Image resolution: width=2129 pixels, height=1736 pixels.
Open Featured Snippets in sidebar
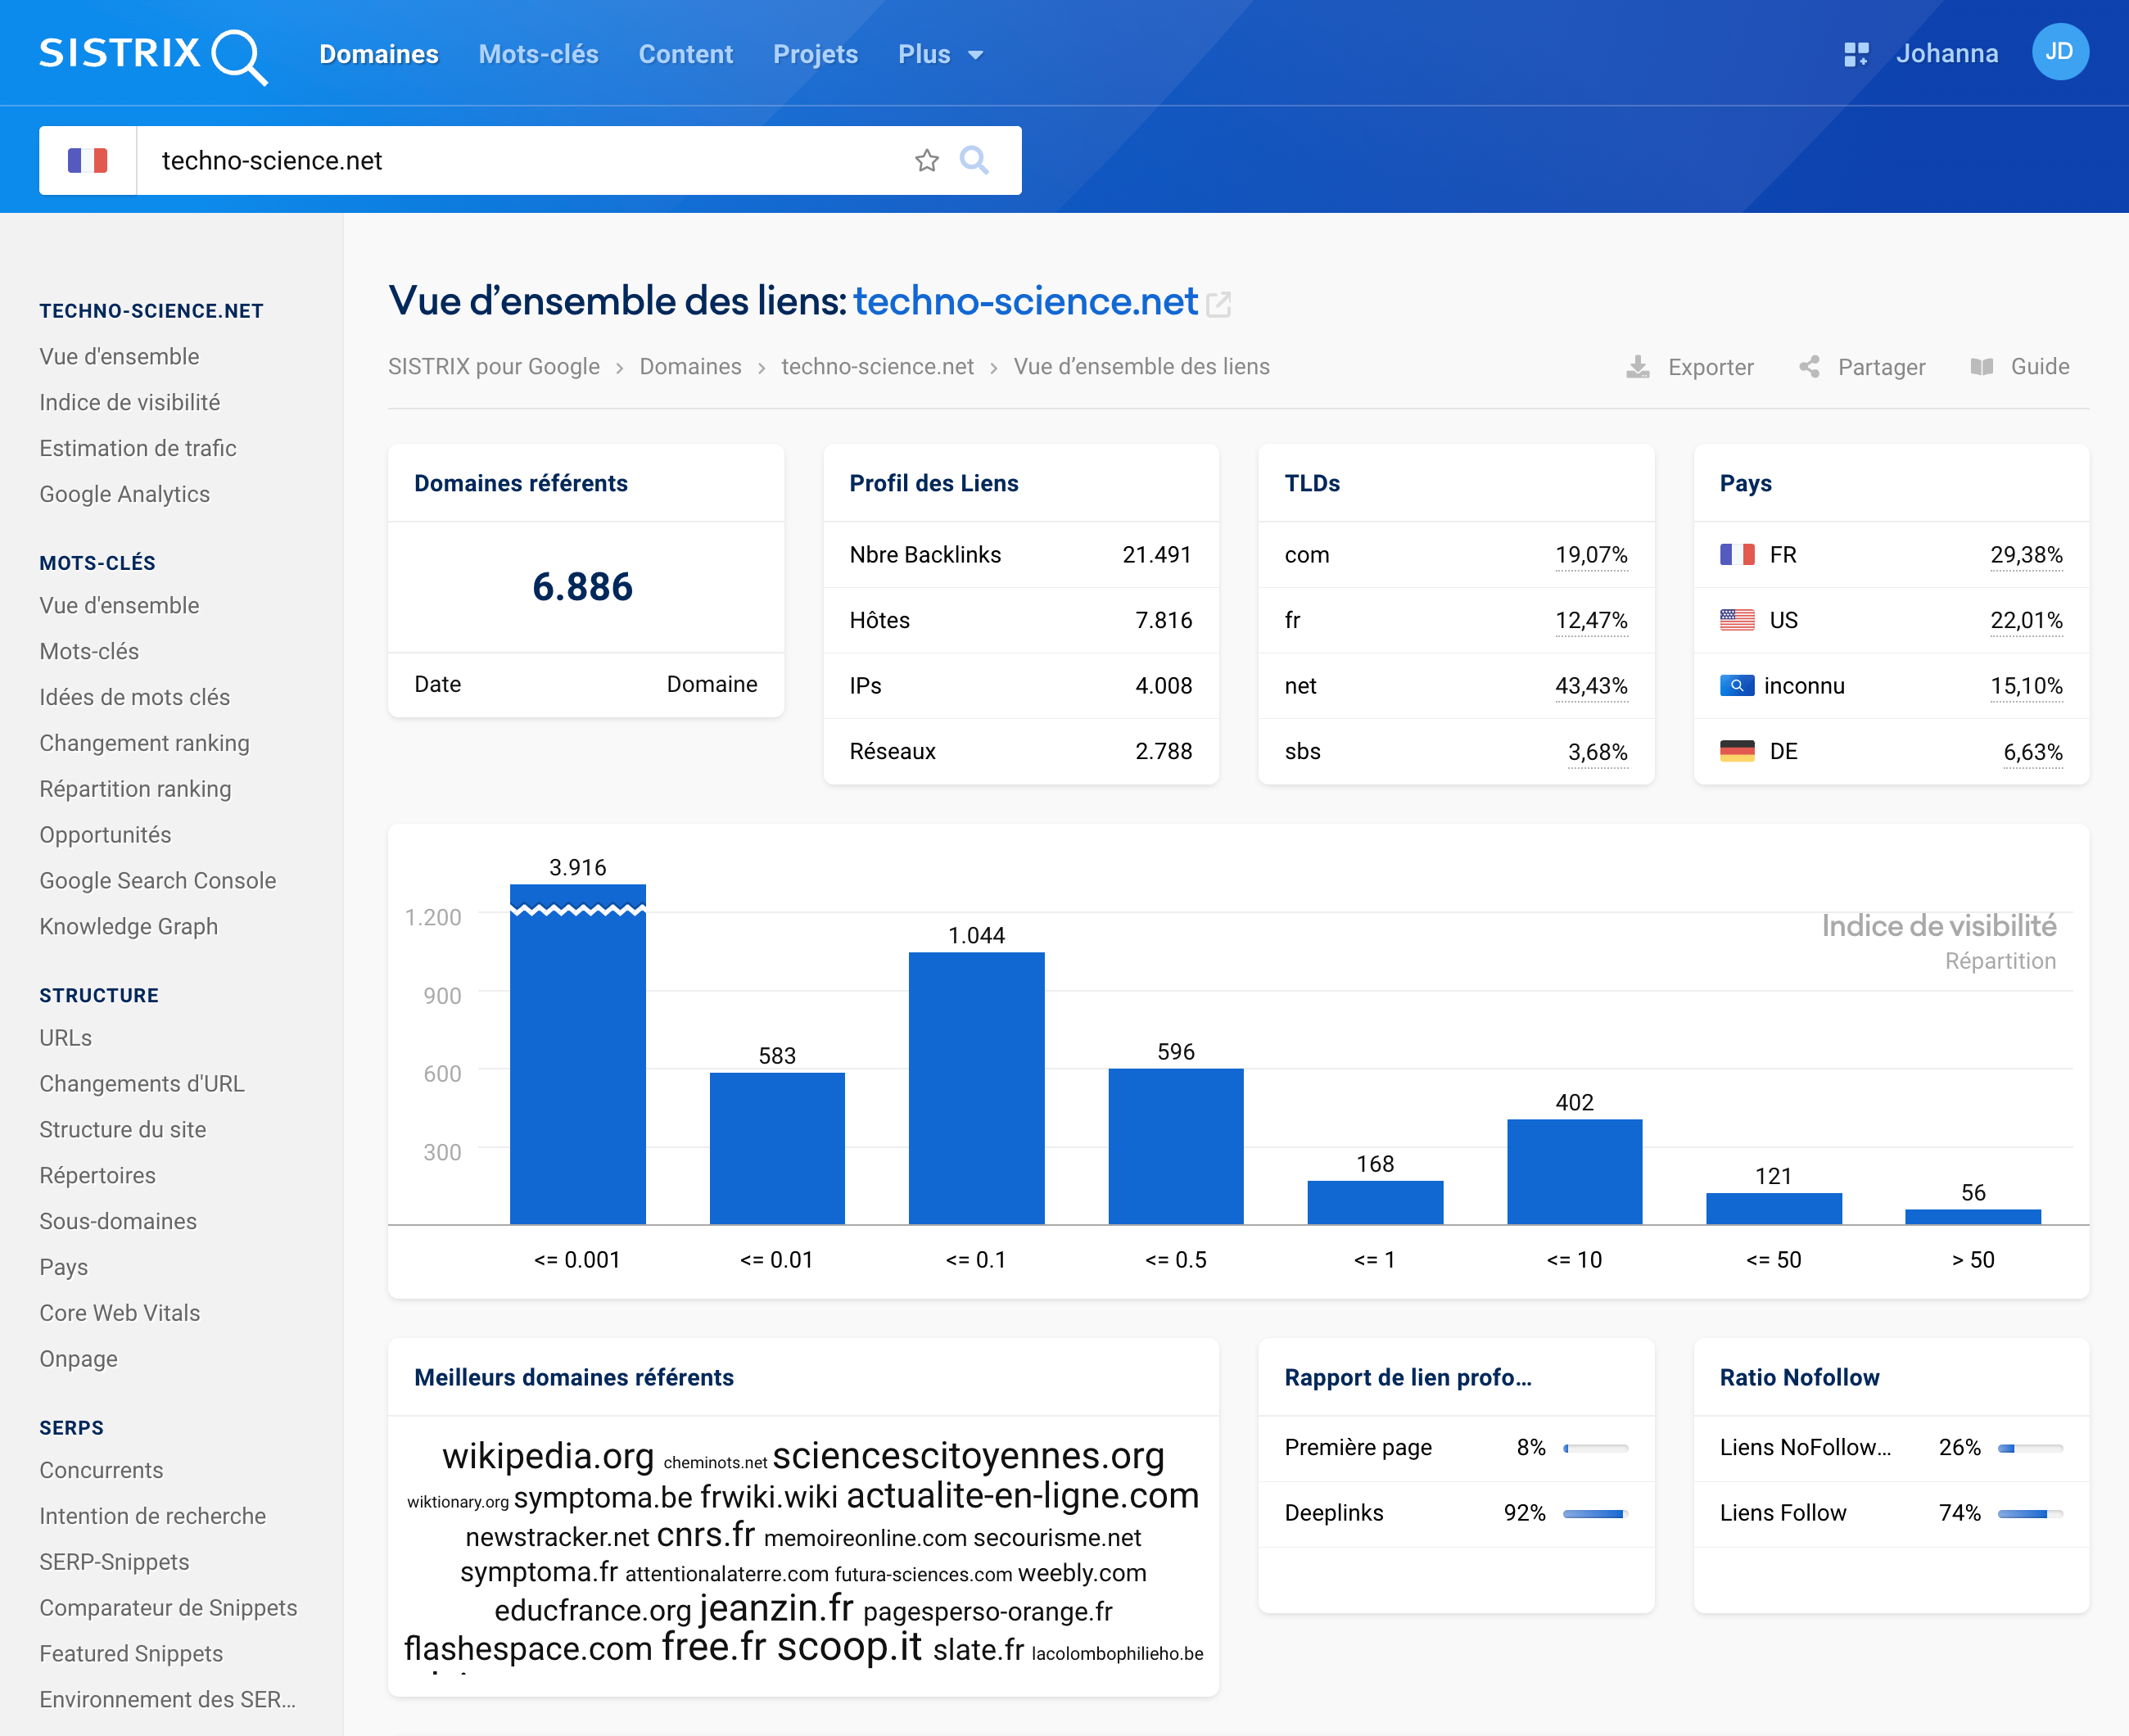click(131, 1654)
